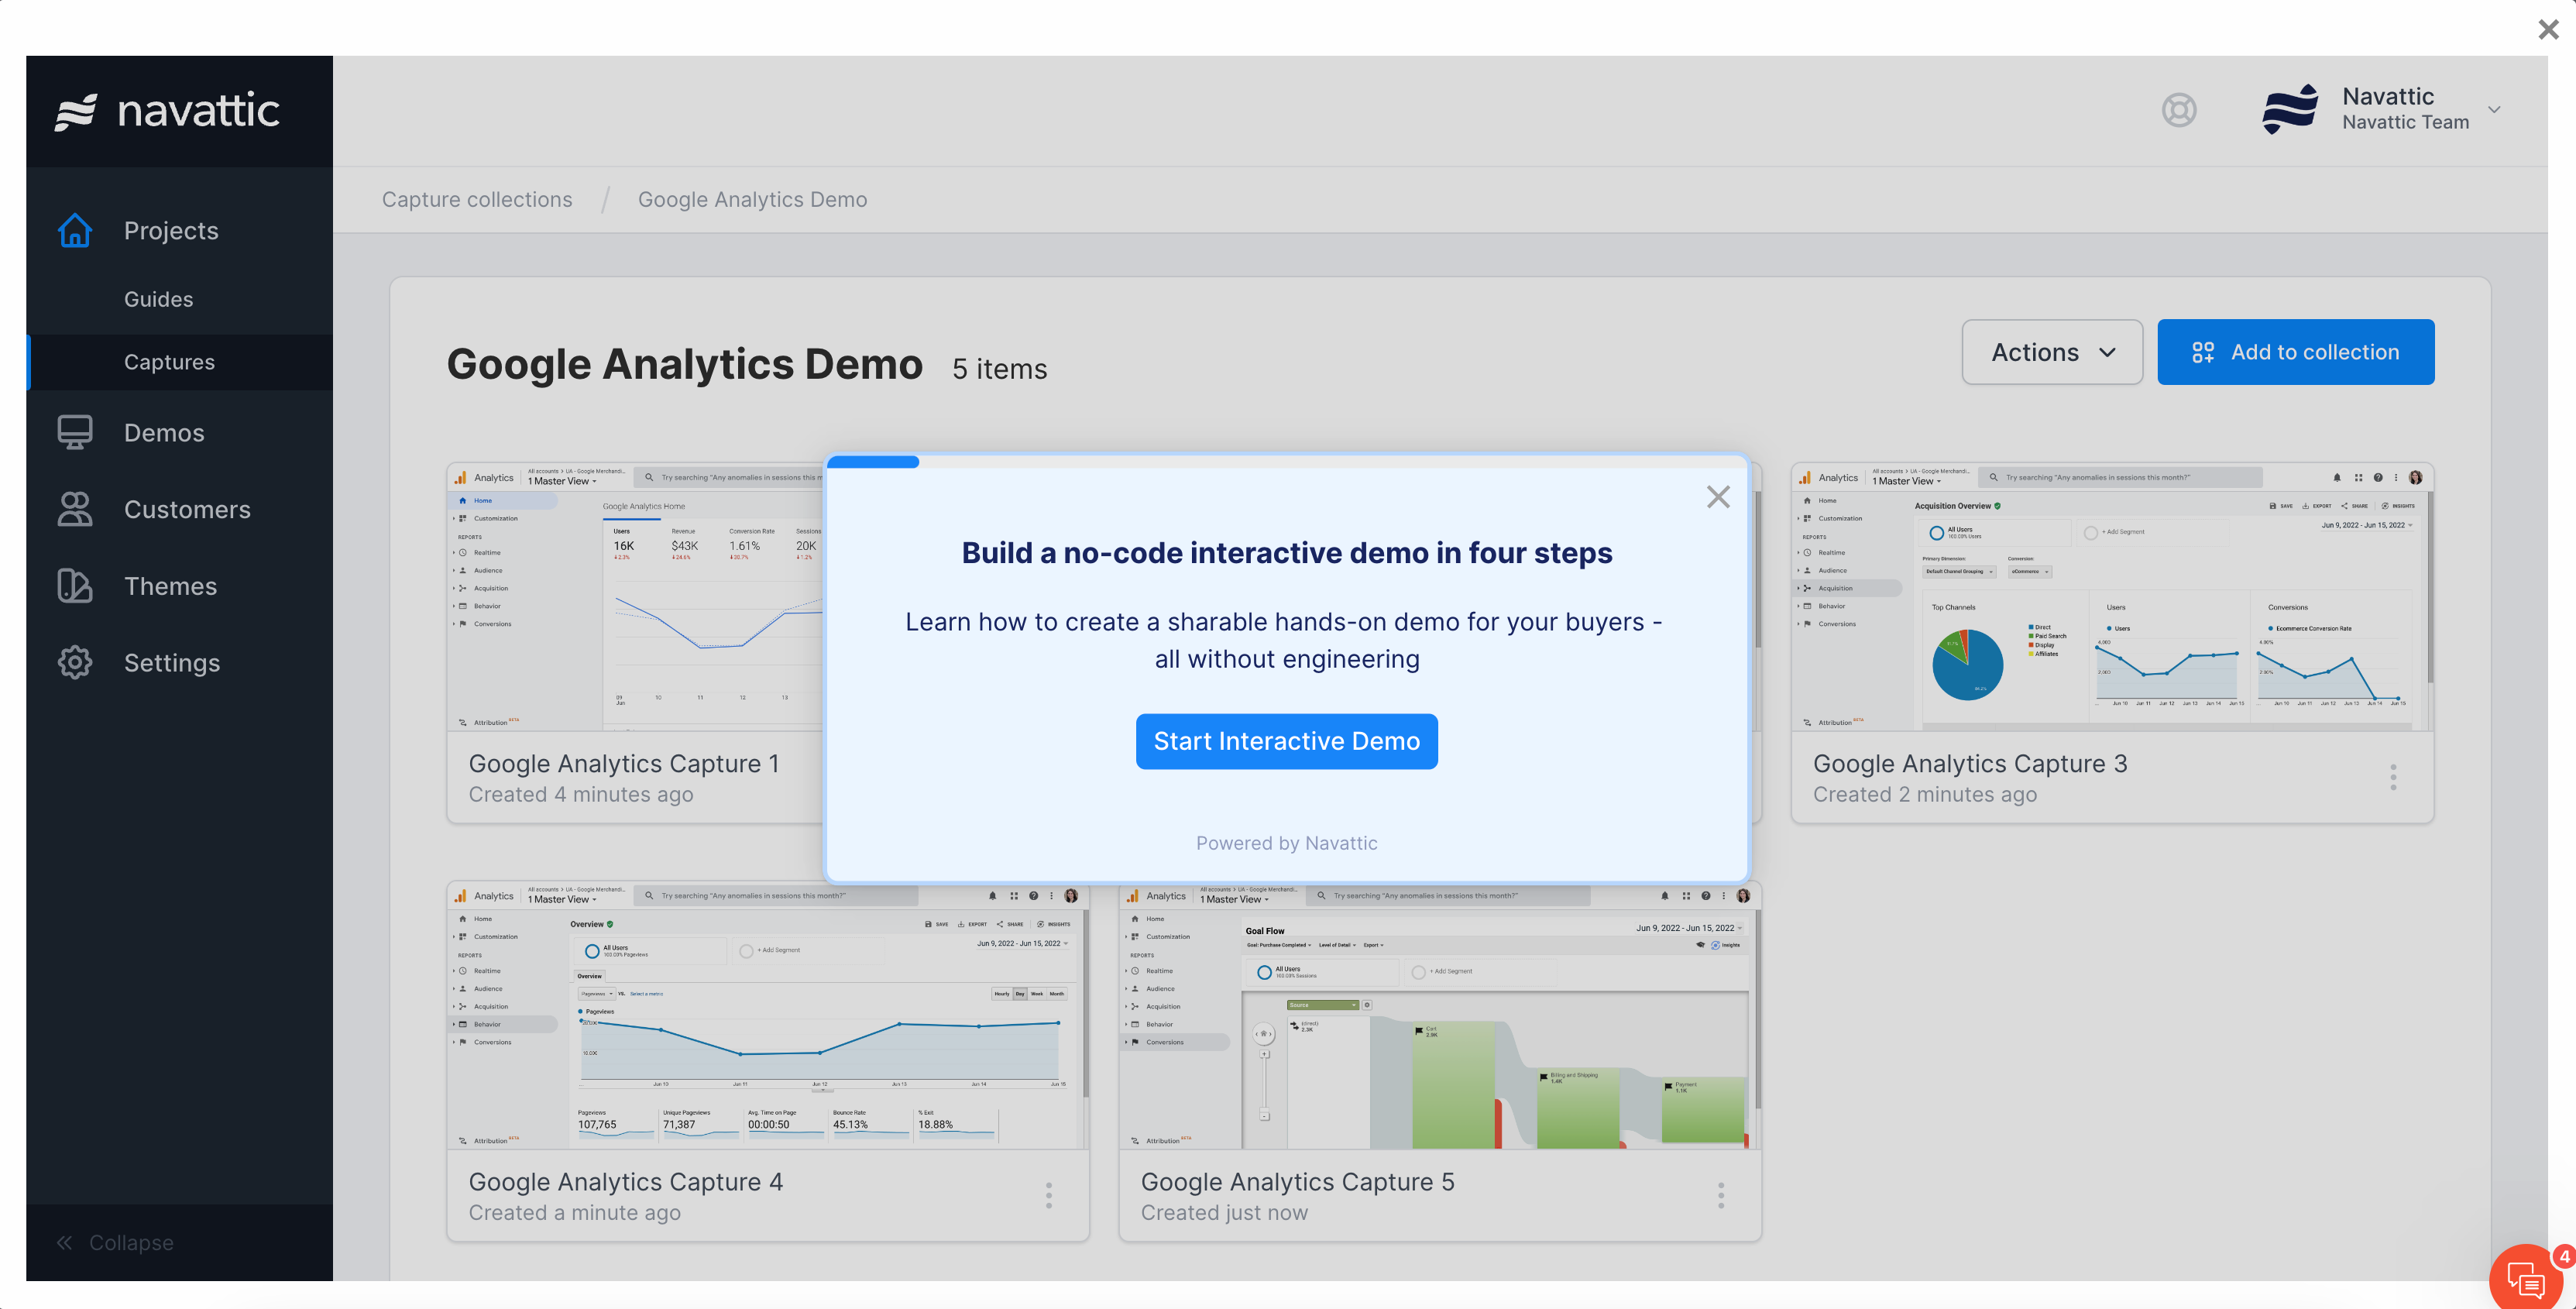Open Capture 5 three-dot menu
The width and height of the screenshot is (2576, 1309).
click(1721, 1195)
